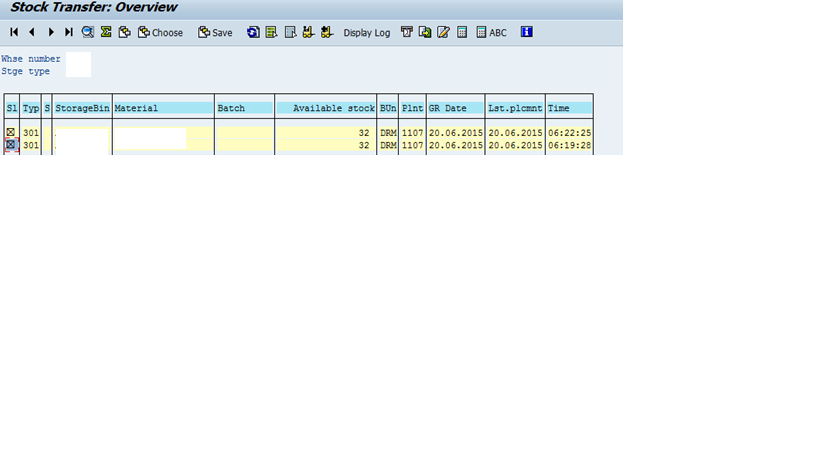Toggle selection checkbox for 06:22:25 row
The image size is (819, 460).
[11, 132]
